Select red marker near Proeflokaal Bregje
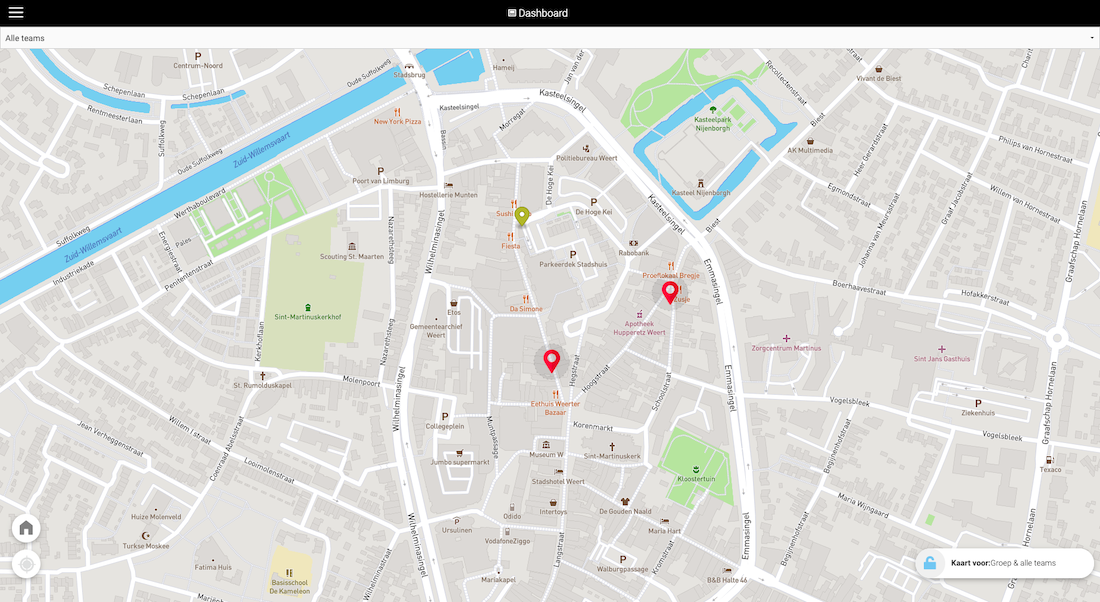The width and height of the screenshot is (1100, 602). [670, 291]
